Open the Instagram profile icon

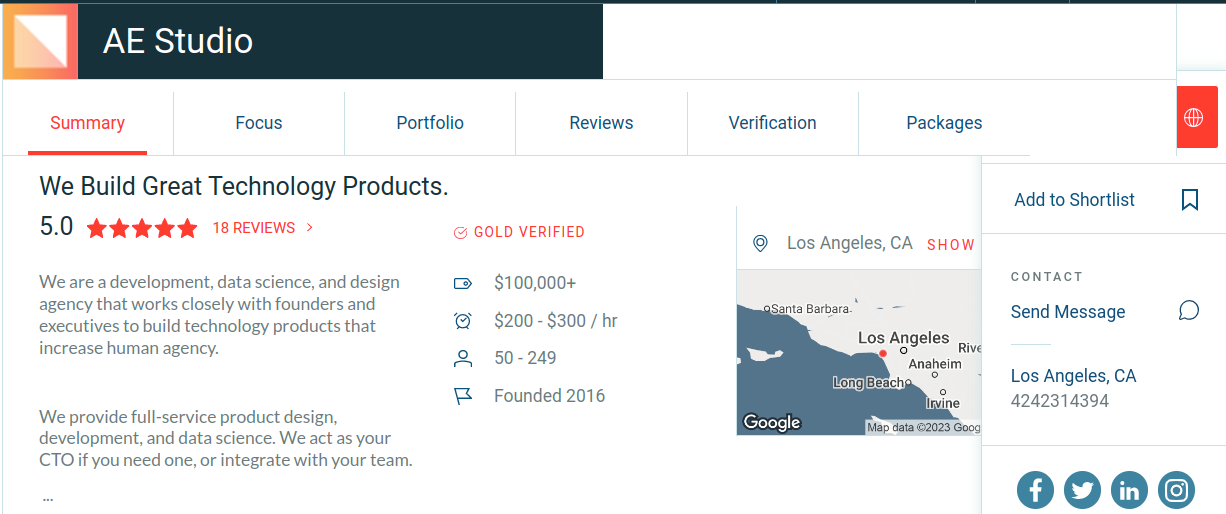point(1176,490)
